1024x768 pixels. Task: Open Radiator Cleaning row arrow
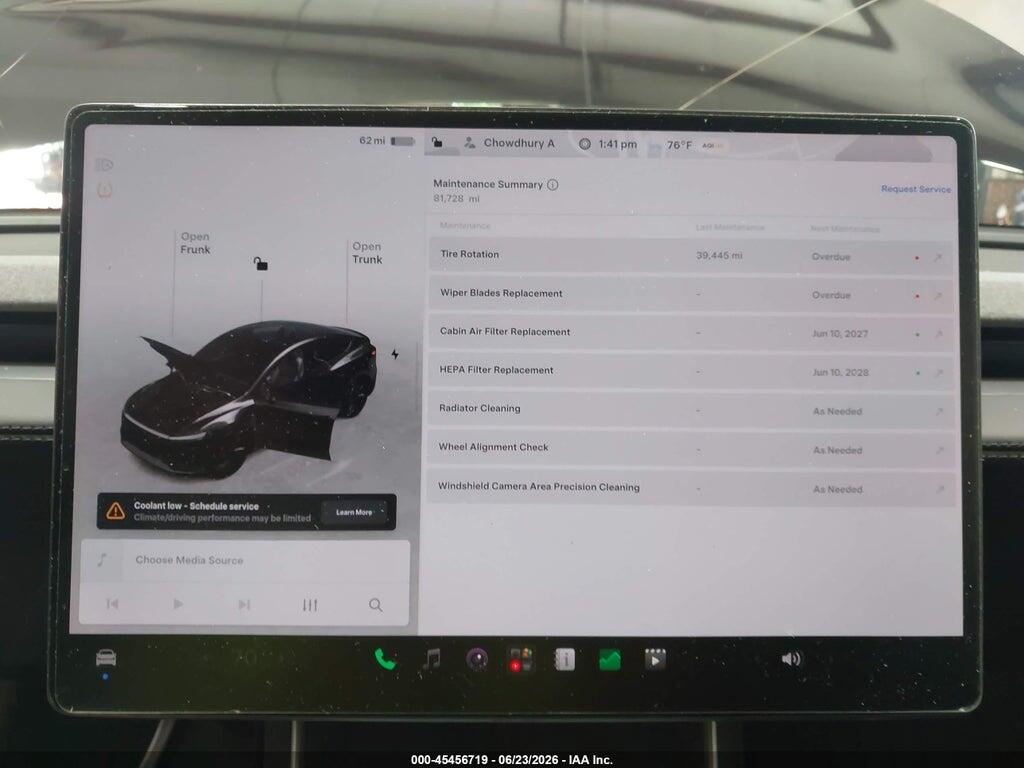[x=939, y=411]
